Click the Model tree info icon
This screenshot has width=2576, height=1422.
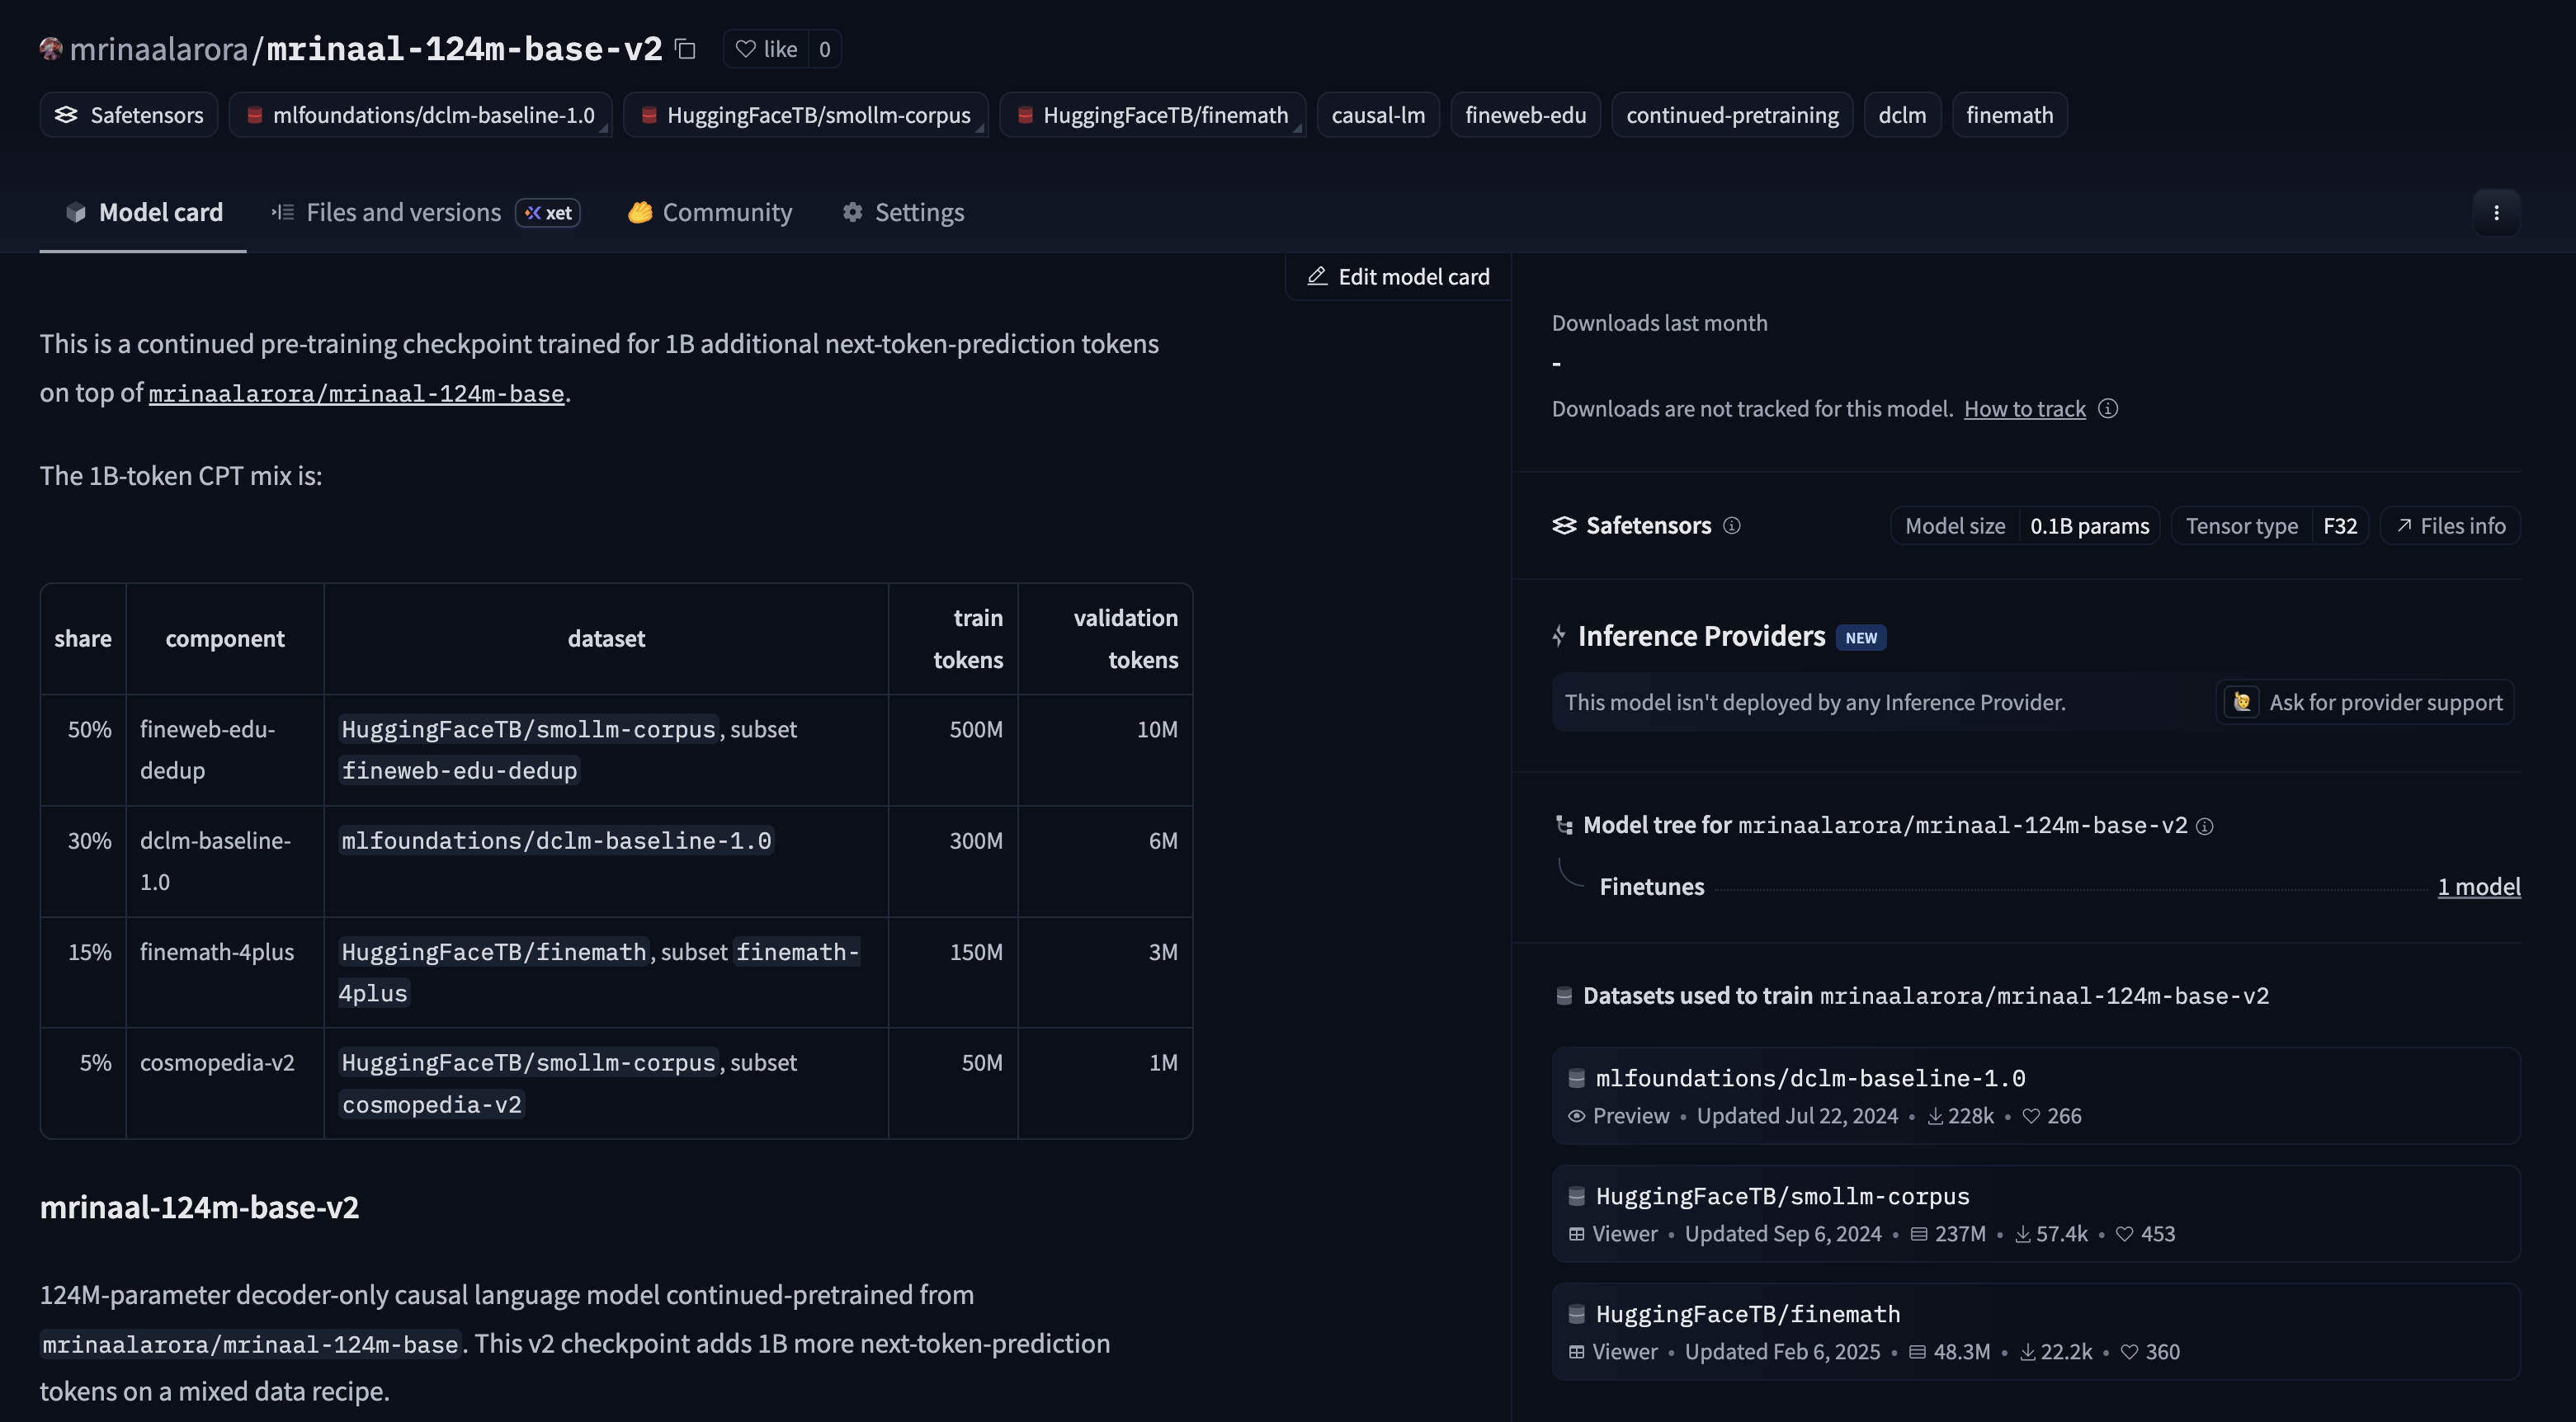tap(2204, 826)
